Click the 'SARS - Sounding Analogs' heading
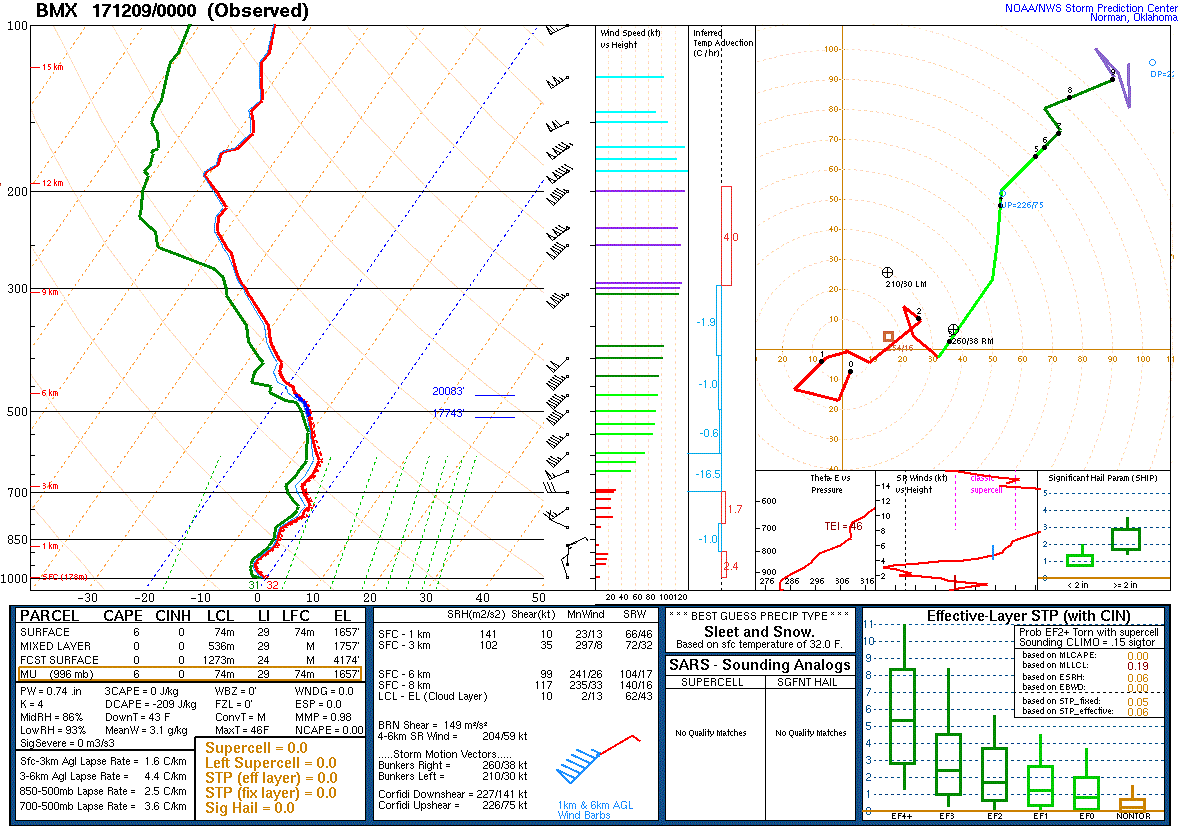 coord(759,665)
